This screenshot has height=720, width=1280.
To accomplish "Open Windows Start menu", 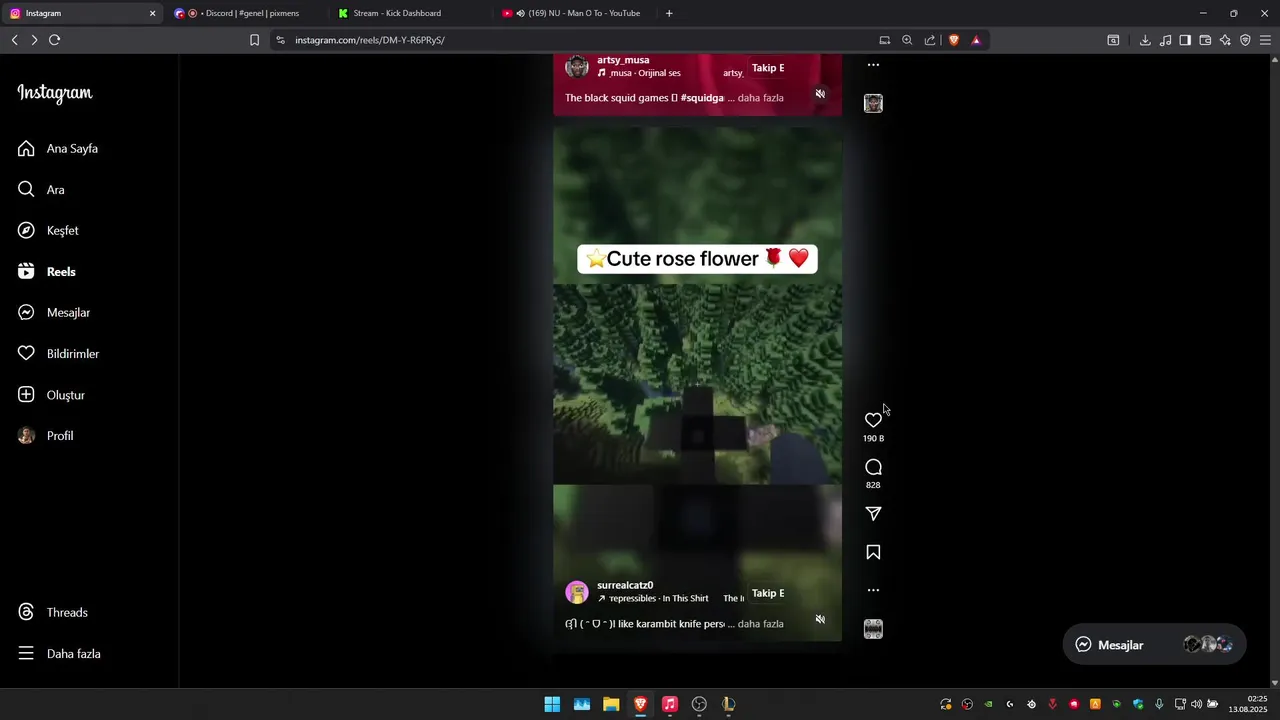I will (x=552, y=704).
